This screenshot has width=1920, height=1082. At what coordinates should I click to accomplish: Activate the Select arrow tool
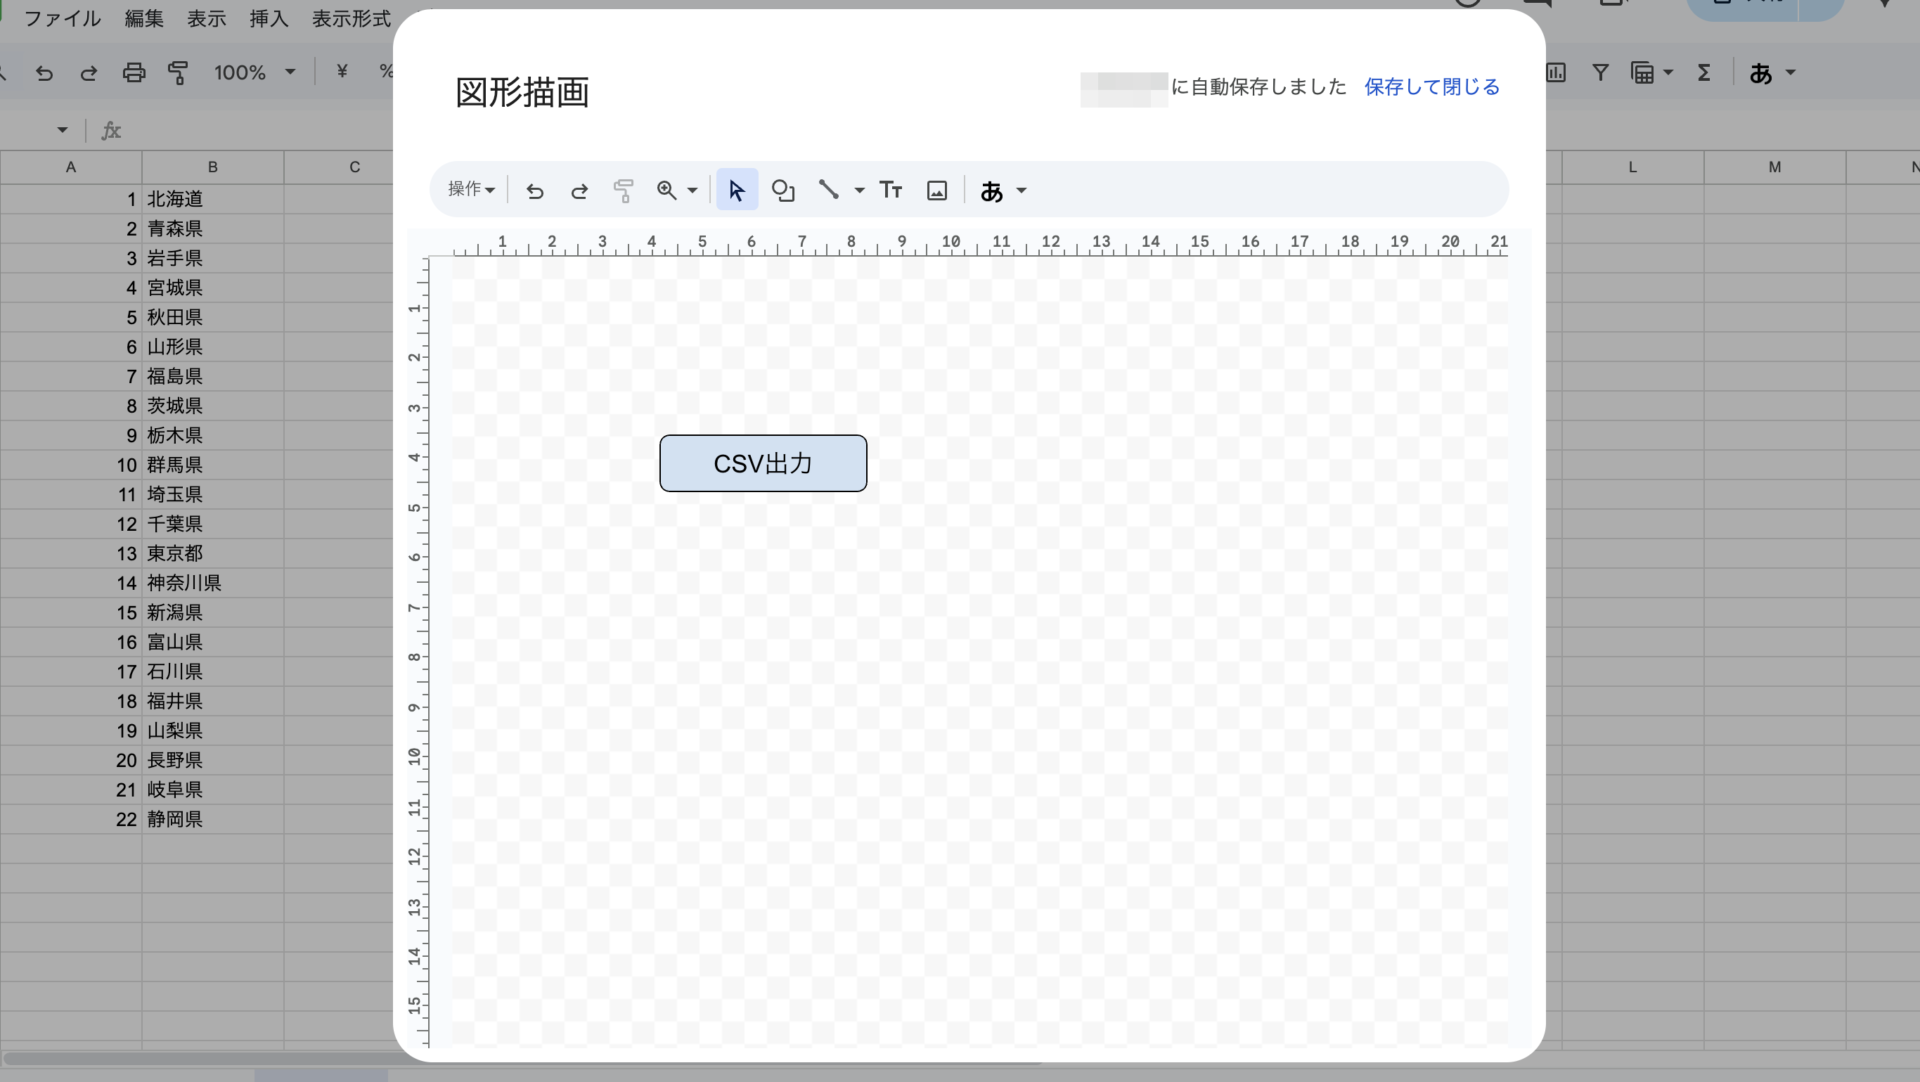pos(737,190)
